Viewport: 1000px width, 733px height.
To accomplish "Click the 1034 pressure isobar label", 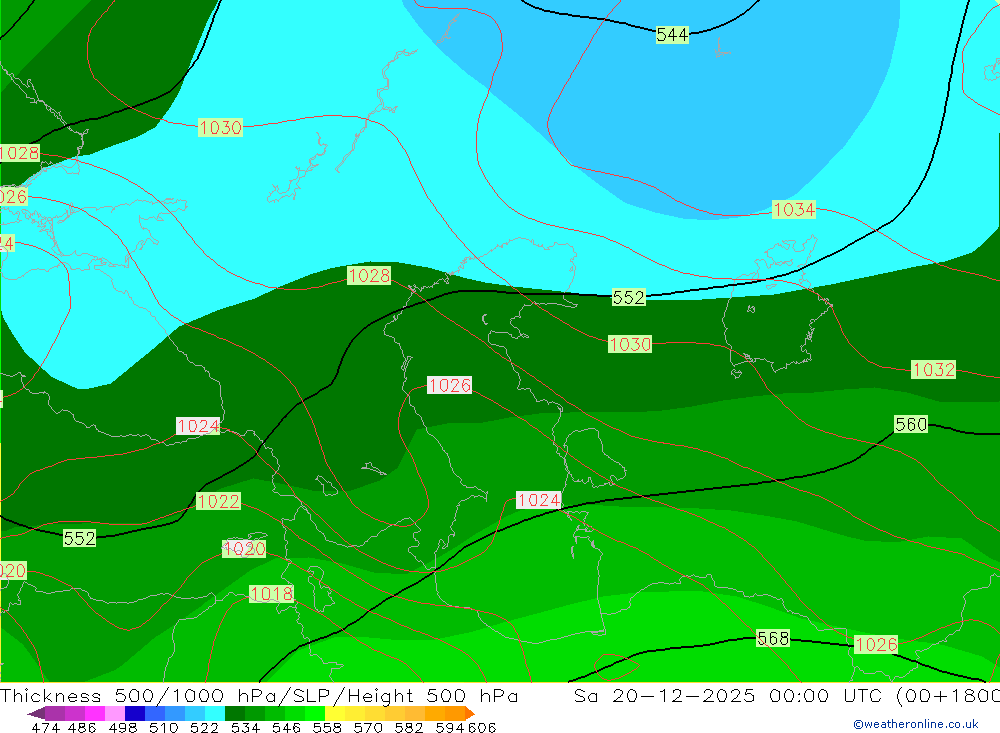I will coord(793,209).
